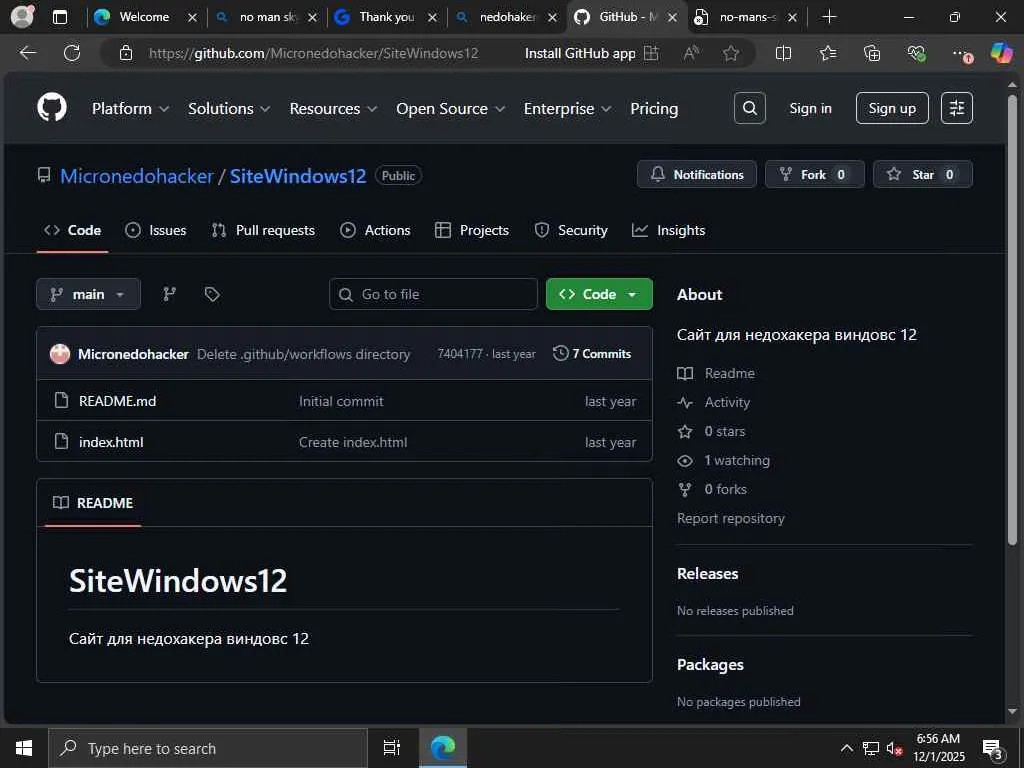Open the SiteWindows12 repository link

pos(298,176)
